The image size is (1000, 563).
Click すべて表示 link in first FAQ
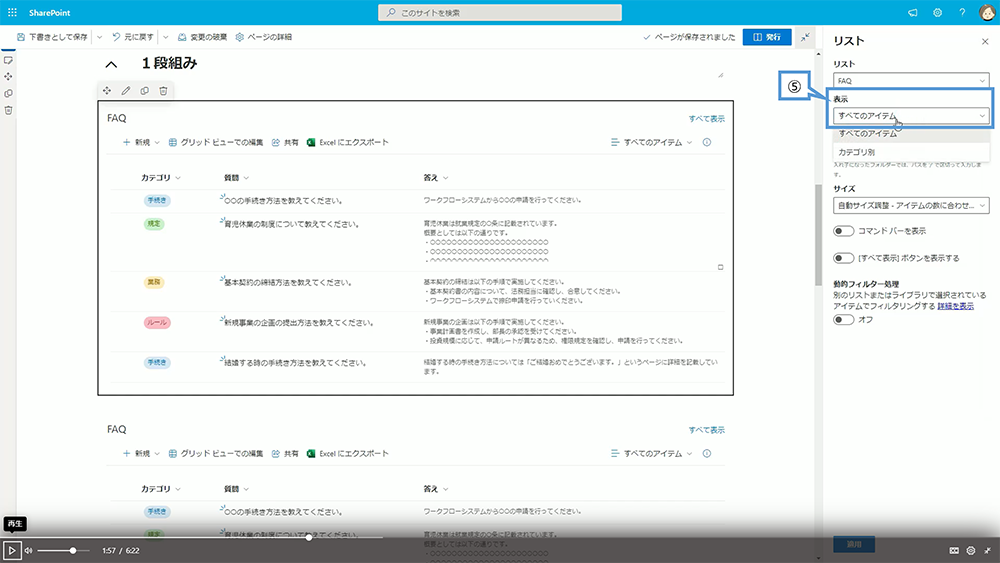[x=706, y=119]
